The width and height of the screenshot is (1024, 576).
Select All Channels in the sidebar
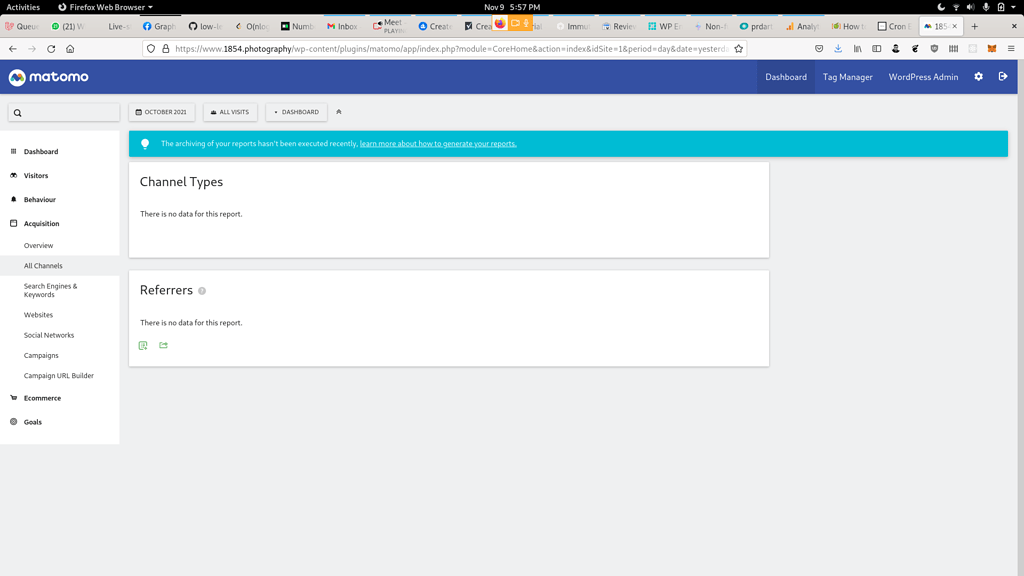coord(45,265)
